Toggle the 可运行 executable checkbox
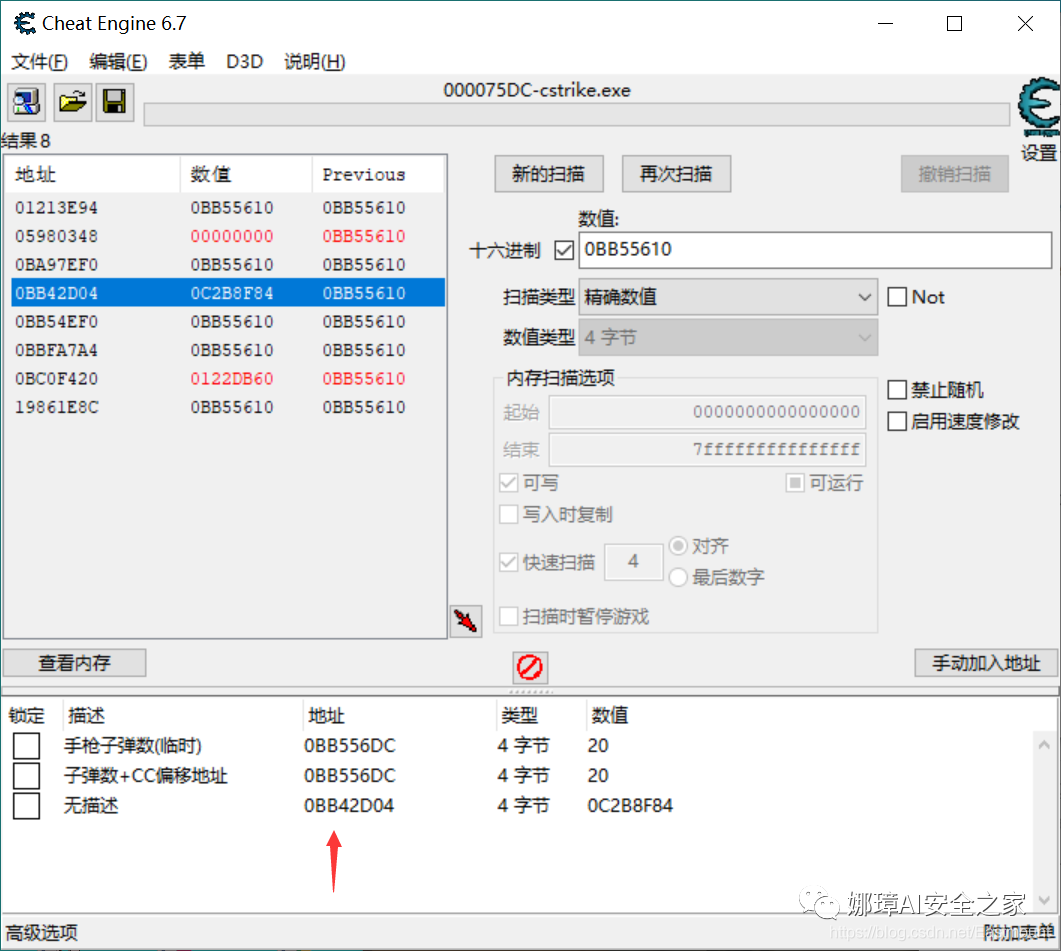1061x951 pixels. (x=795, y=483)
